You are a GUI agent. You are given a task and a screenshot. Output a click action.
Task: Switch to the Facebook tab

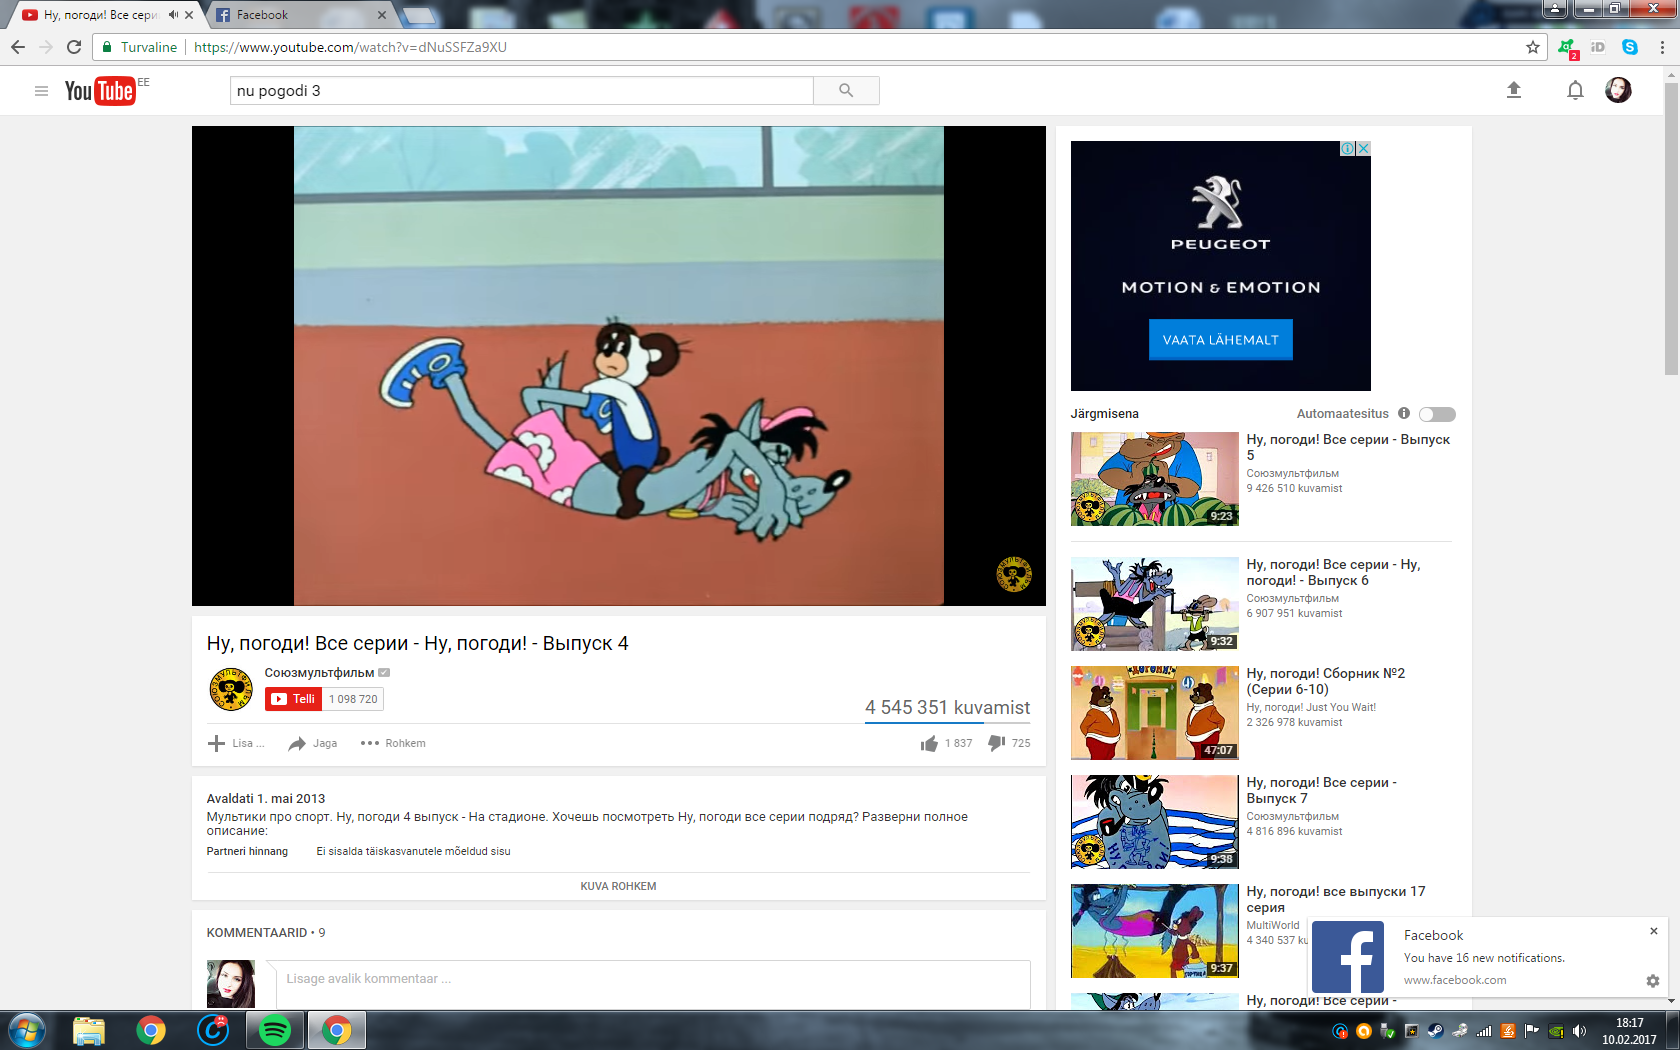(x=300, y=15)
